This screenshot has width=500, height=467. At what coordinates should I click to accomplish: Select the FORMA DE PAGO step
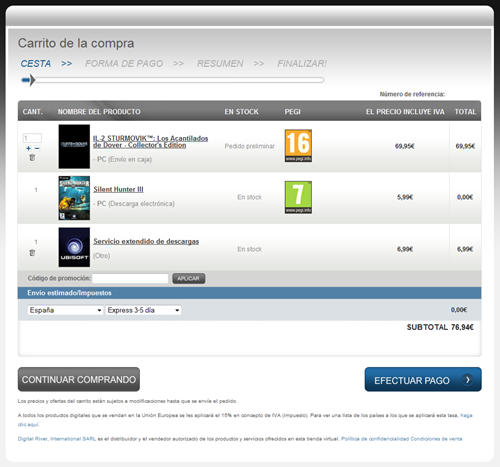(x=124, y=63)
